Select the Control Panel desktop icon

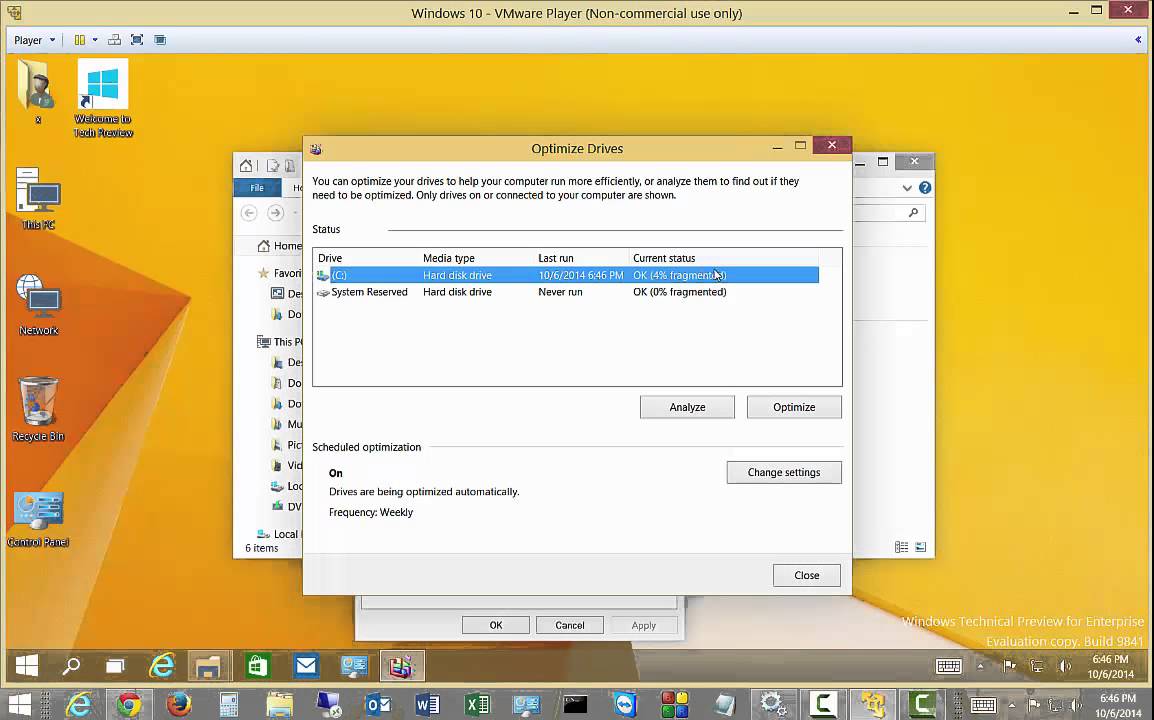tap(38, 519)
